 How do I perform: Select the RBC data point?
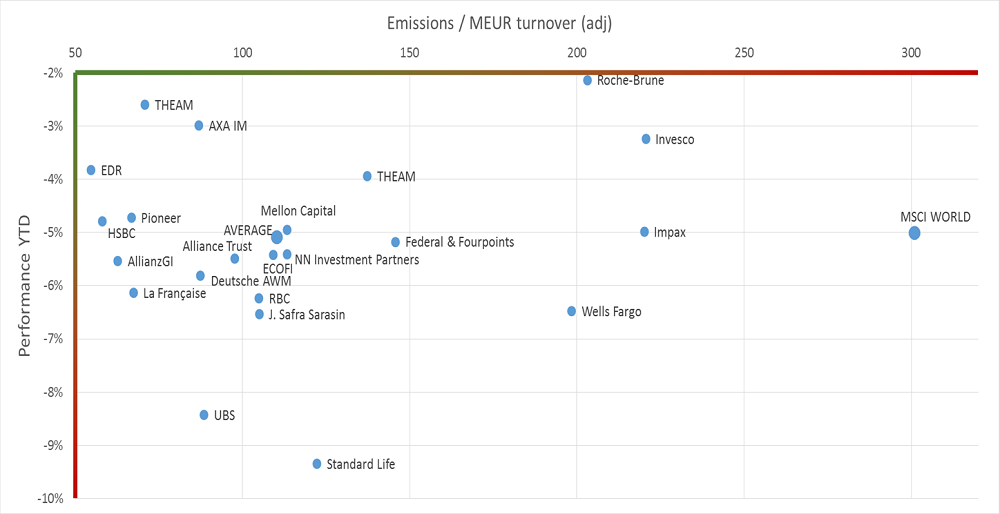[259, 298]
